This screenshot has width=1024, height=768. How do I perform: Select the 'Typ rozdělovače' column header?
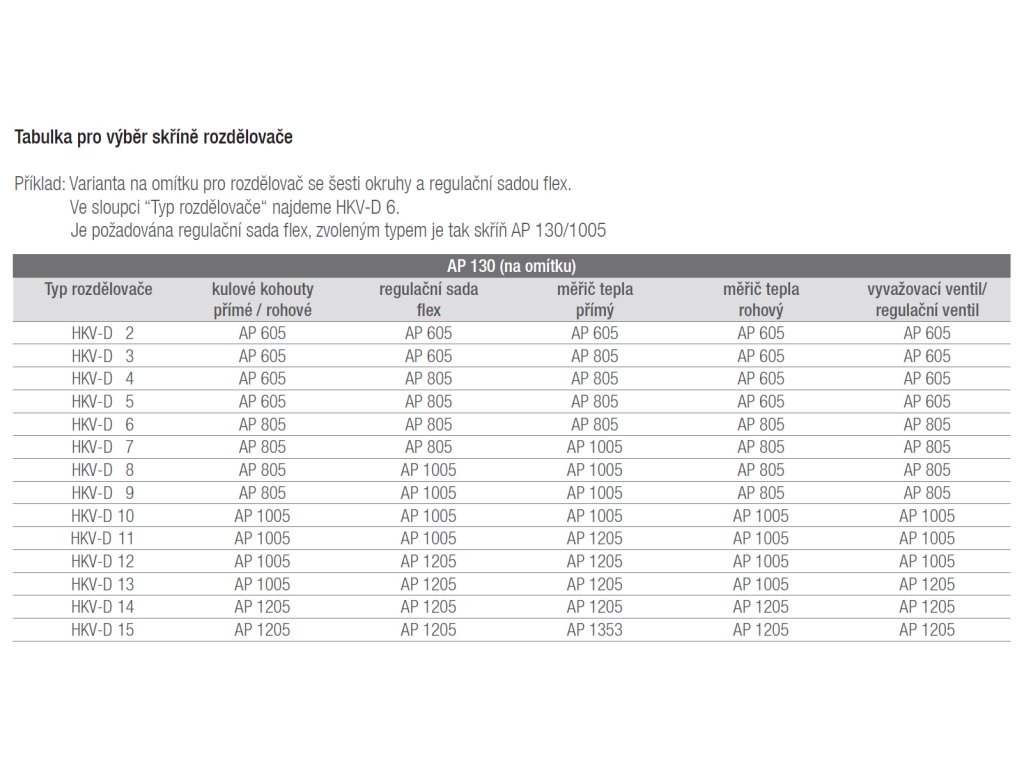[x=98, y=290]
